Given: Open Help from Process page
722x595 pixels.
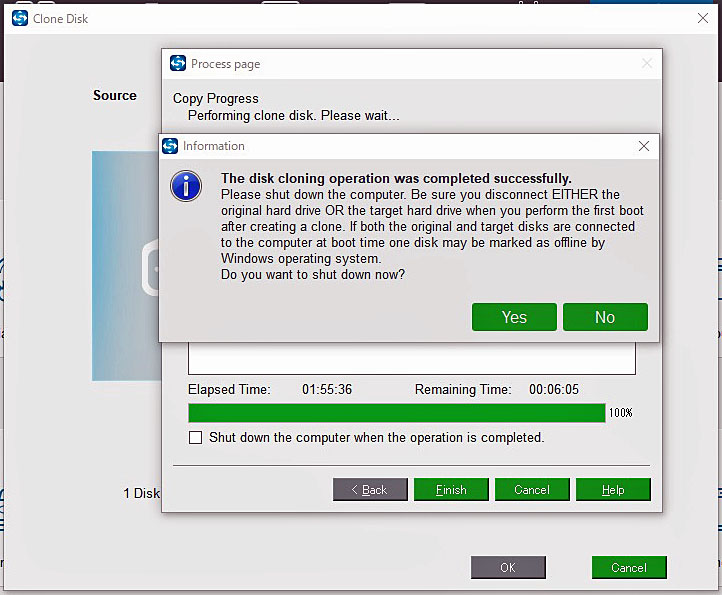Looking at the screenshot, I should [x=613, y=490].
